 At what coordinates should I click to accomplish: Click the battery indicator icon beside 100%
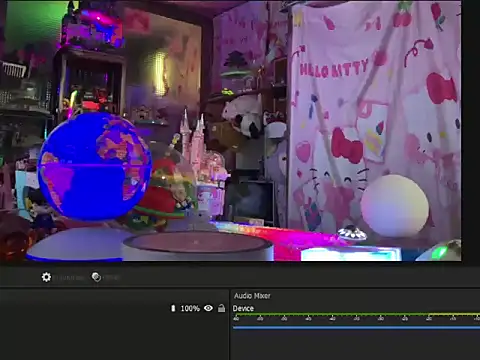pyautogui.click(x=173, y=308)
